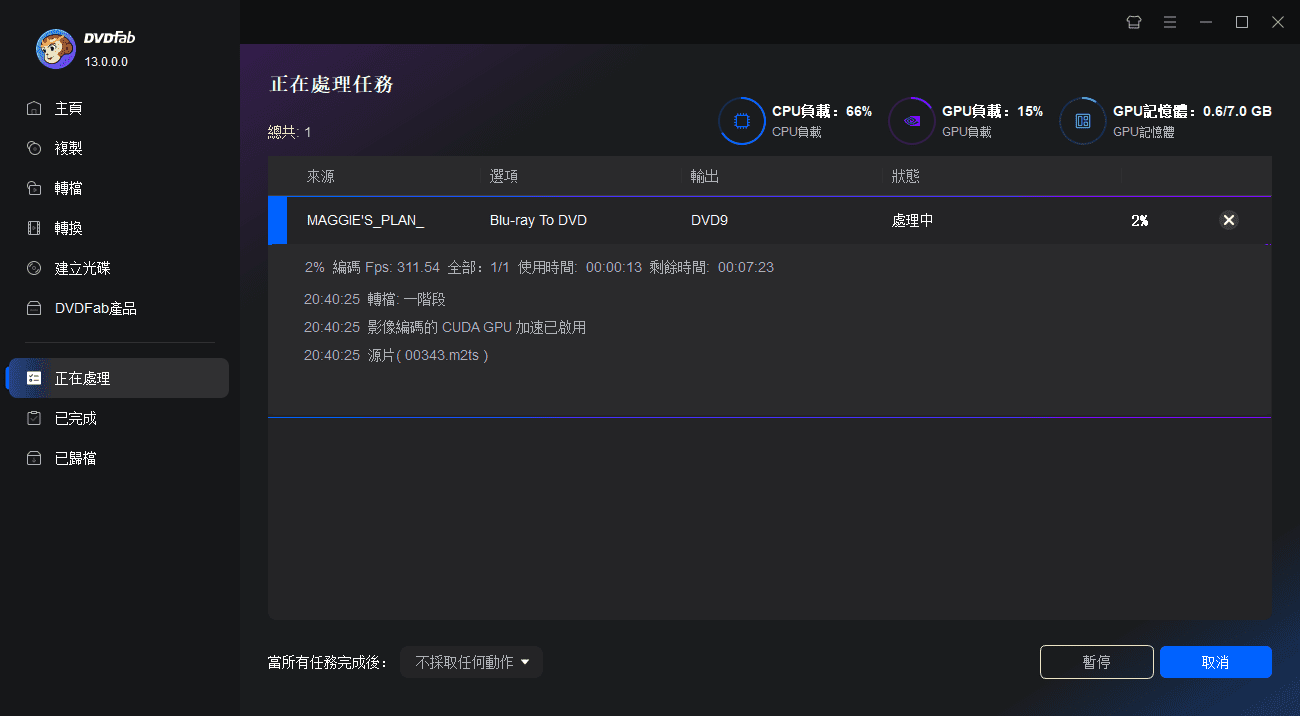Image resolution: width=1300 pixels, height=716 pixels.
Task: Click the home icon beside 主頁
Action: (x=34, y=108)
